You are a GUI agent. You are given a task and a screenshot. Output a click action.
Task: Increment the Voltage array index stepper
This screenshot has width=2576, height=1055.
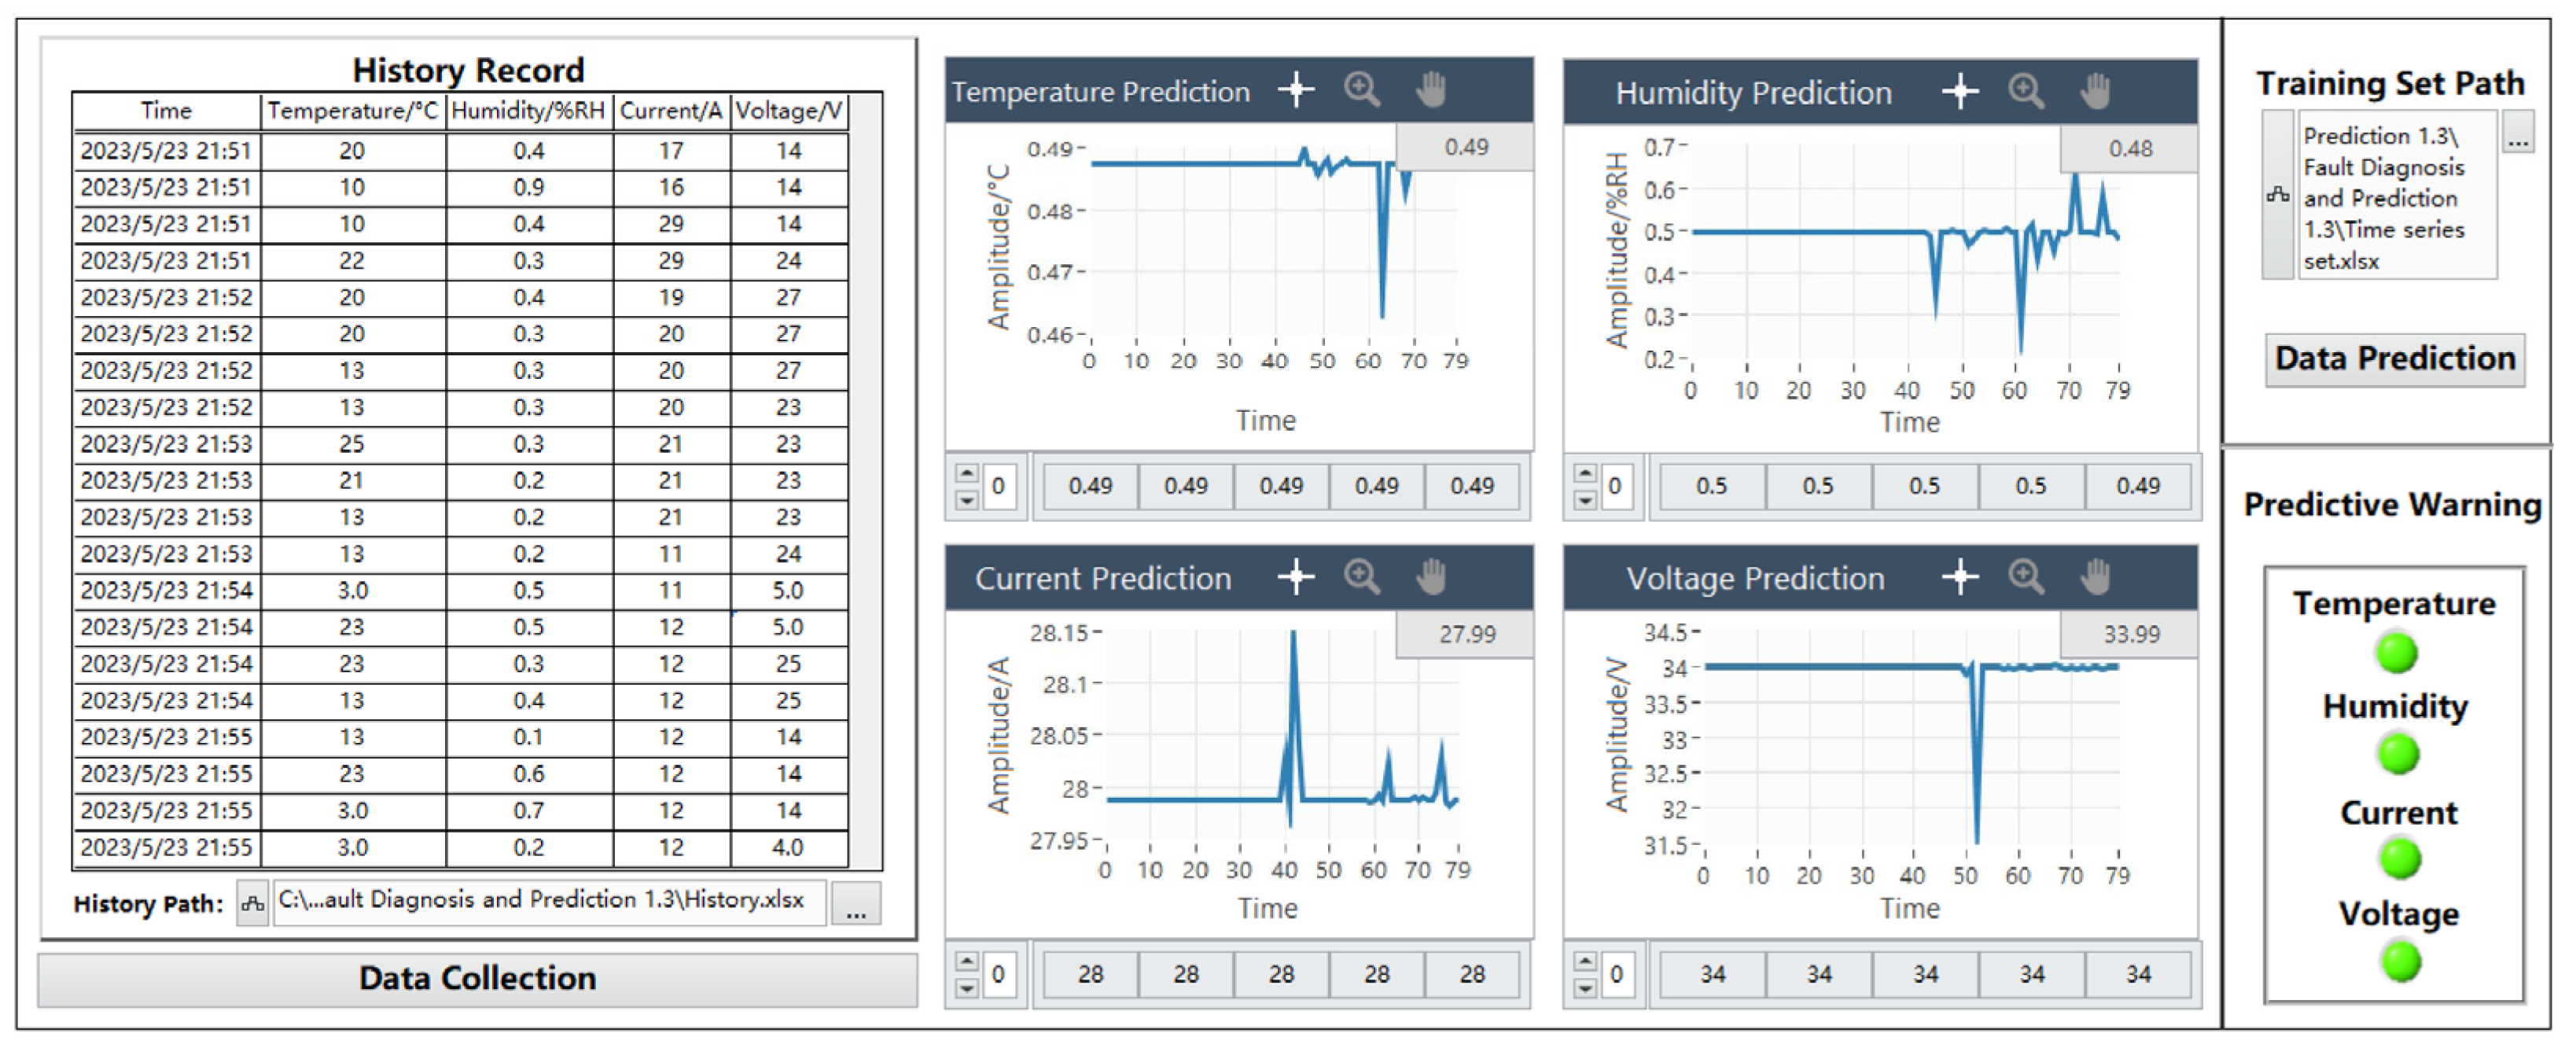(1585, 962)
